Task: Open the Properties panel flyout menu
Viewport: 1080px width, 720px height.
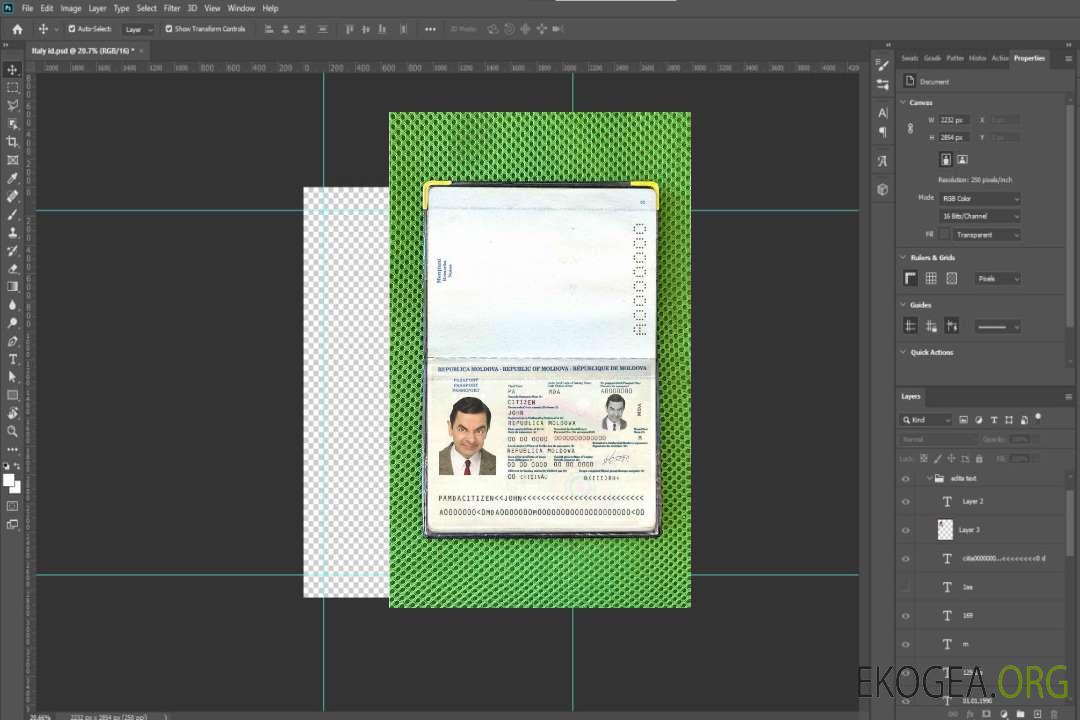Action: pyautogui.click(x=1068, y=59)
